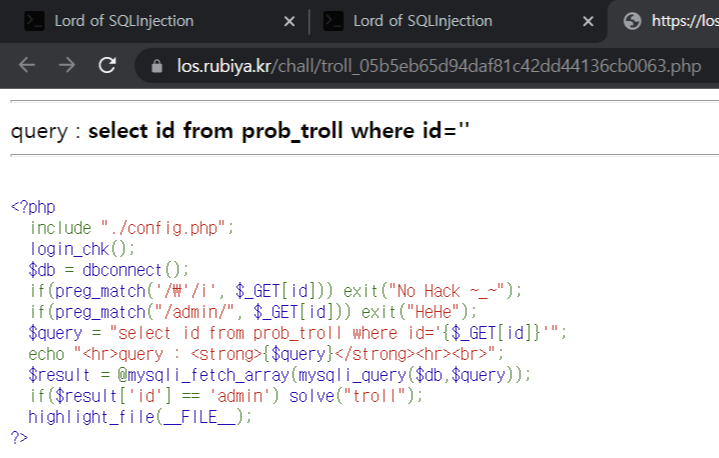Click the first Lord of SQLInjection tab favicon

coord(34,21)
